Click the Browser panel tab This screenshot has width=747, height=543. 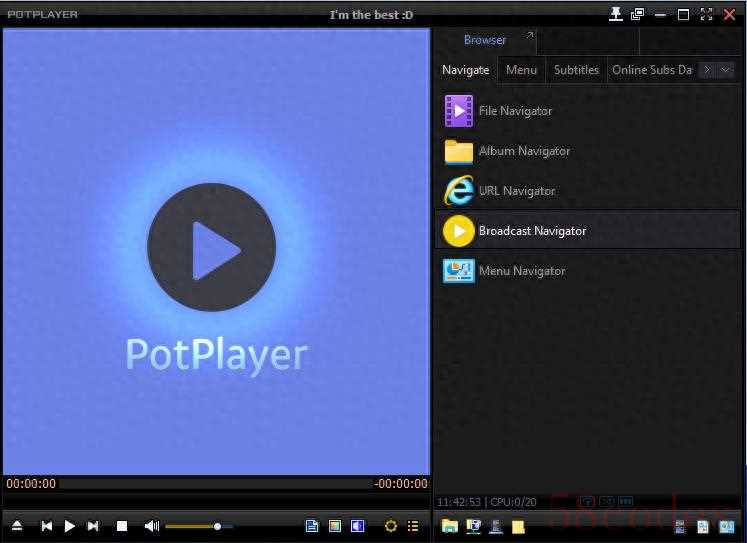click(485, 40)
